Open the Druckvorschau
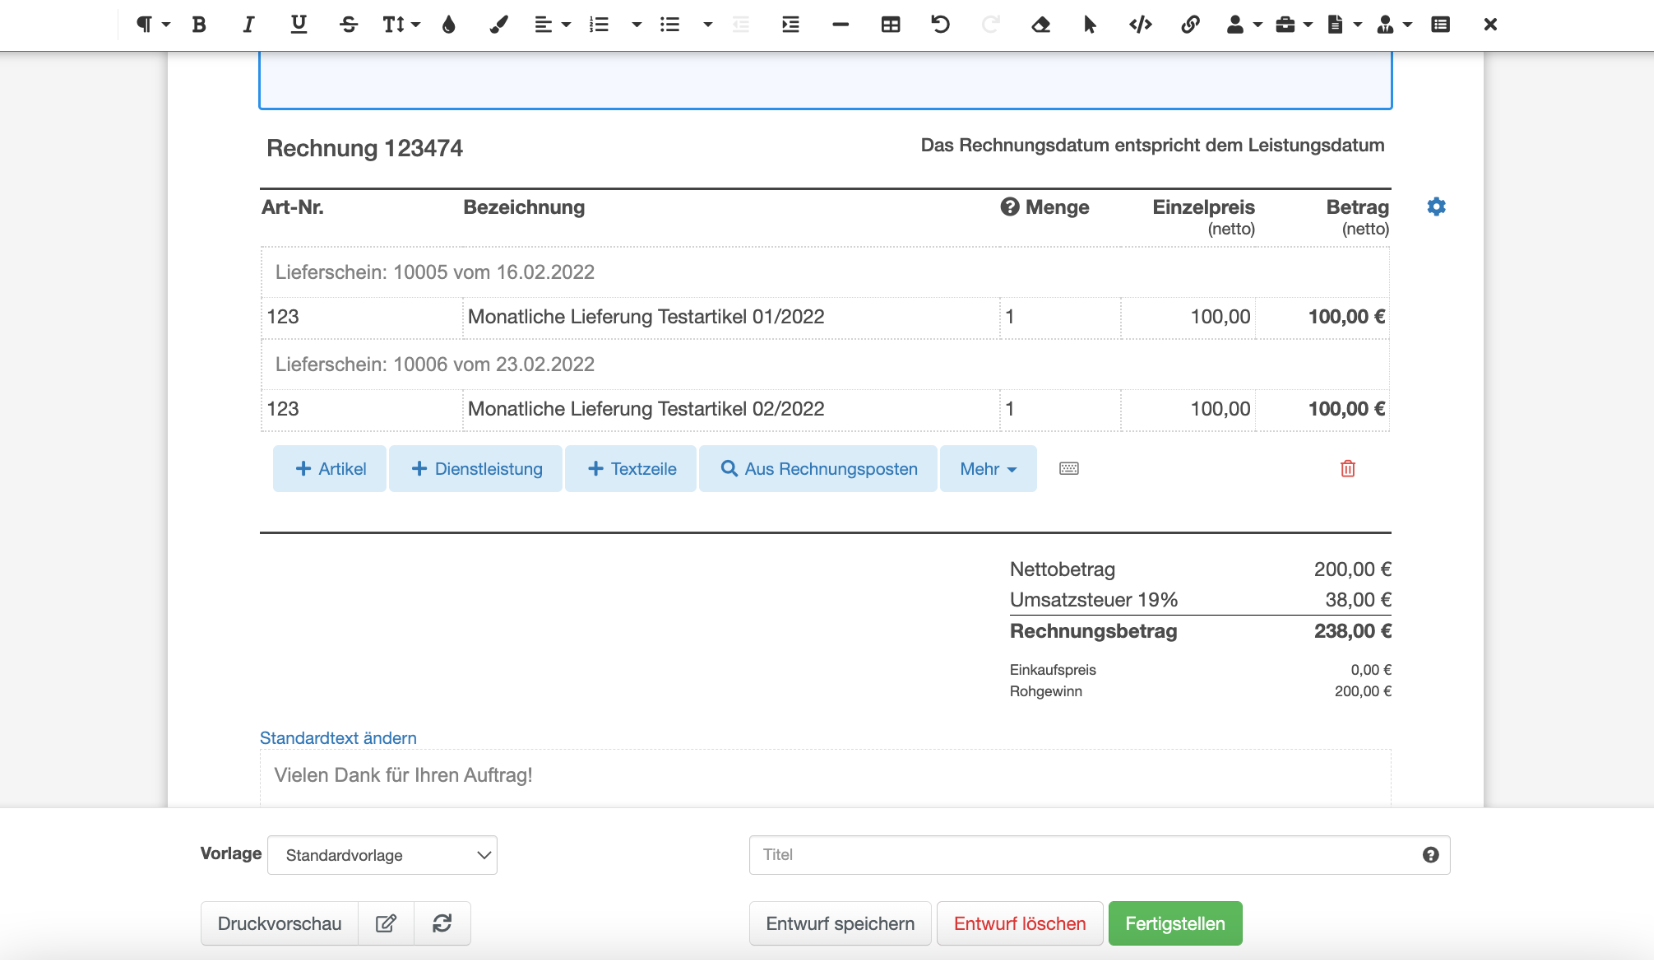The height and width of the screenshot is (960, 1654). pyautogui.click(x=280, y=924)
